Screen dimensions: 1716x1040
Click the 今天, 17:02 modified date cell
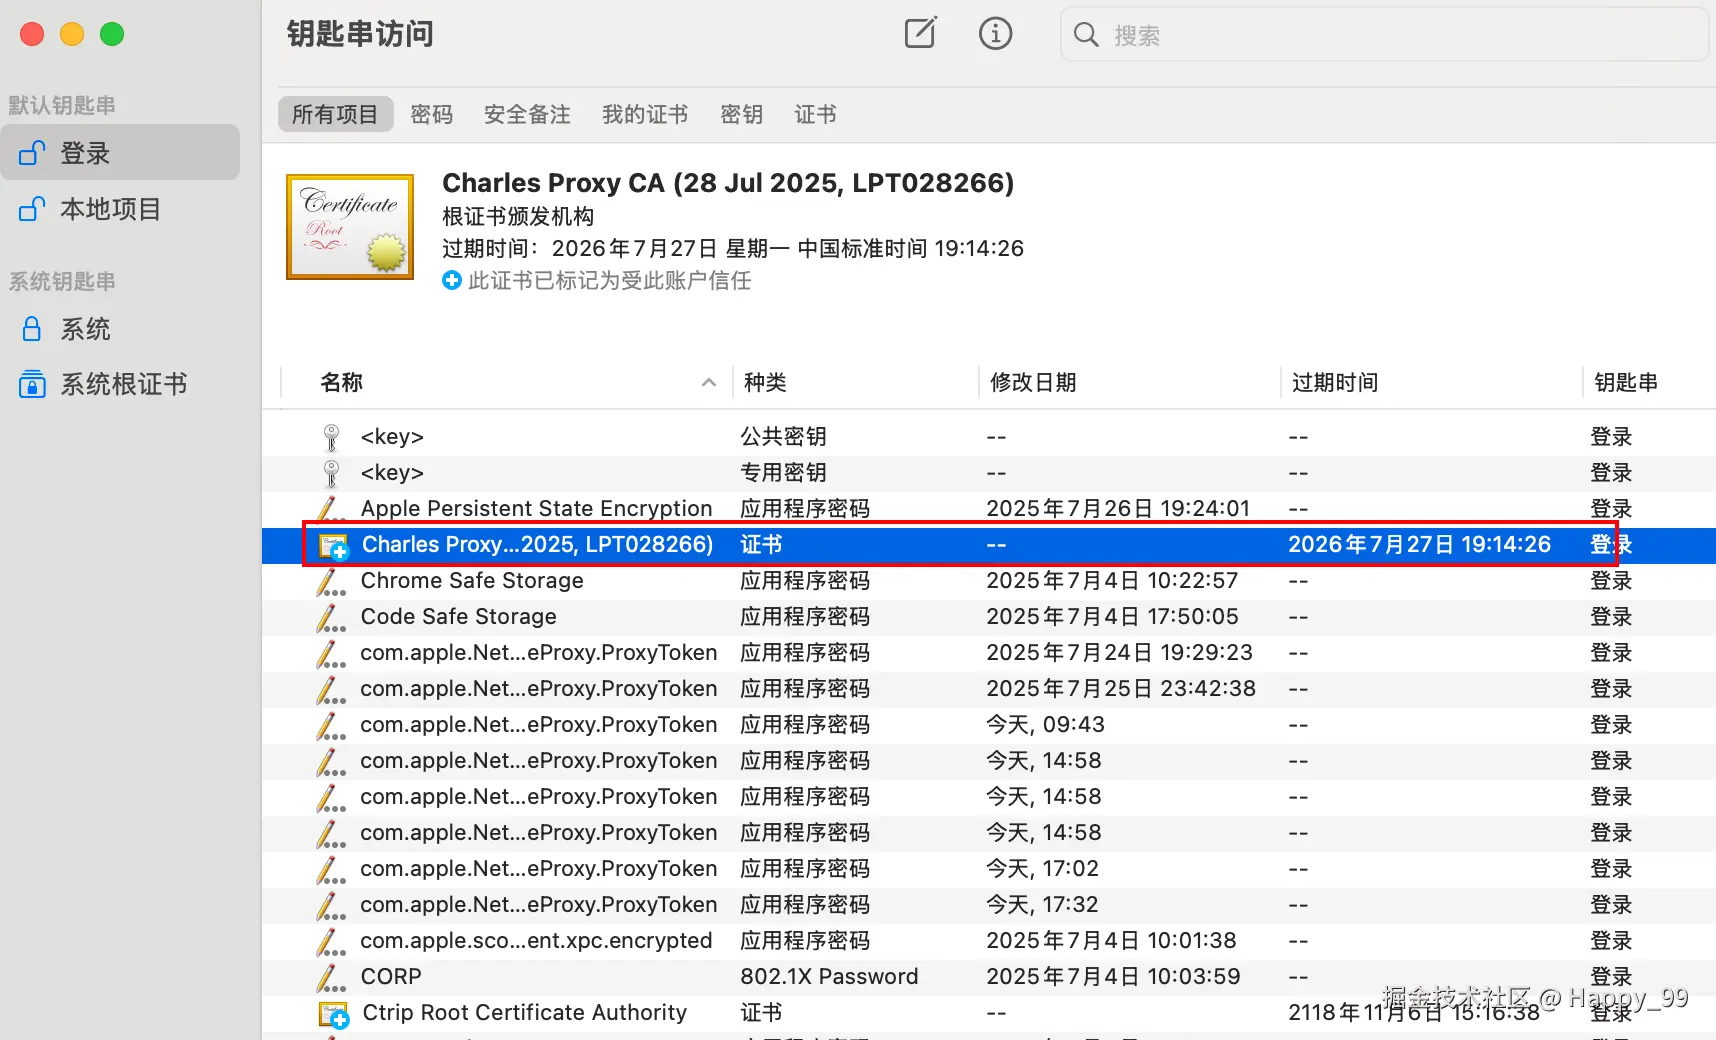pyautogui.click(x=1042, y=869)
